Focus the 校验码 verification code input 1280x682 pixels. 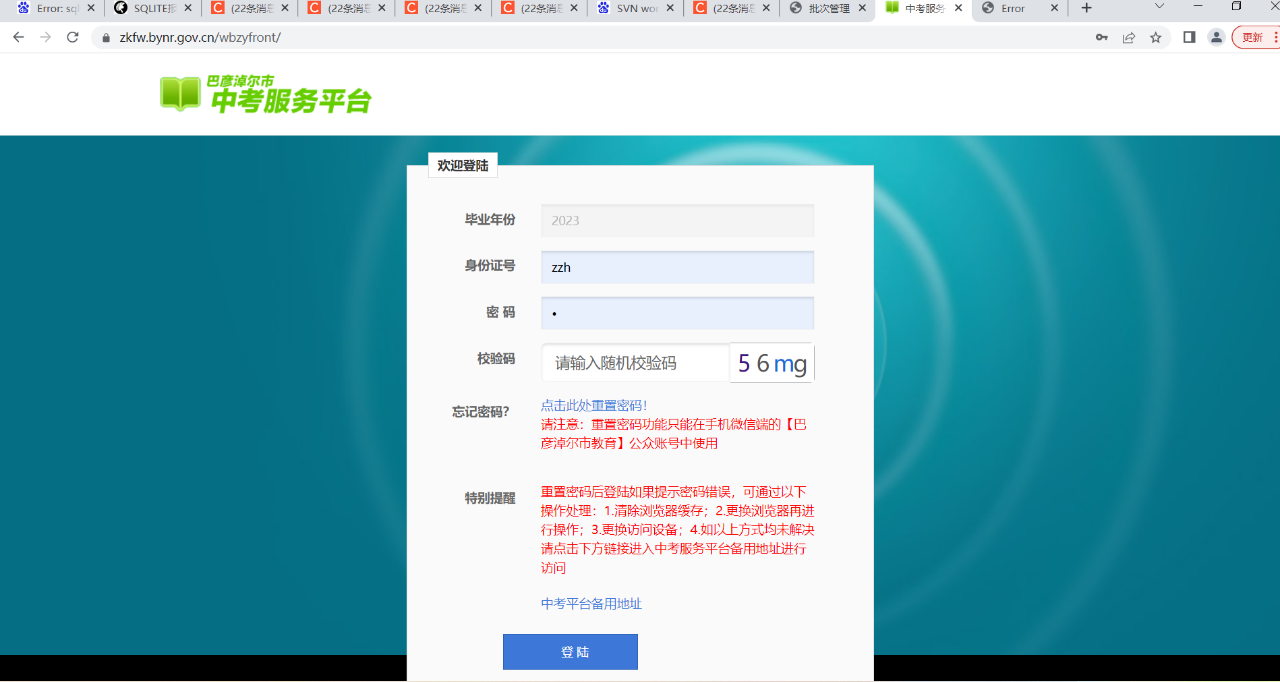click(x=636, y=363)
